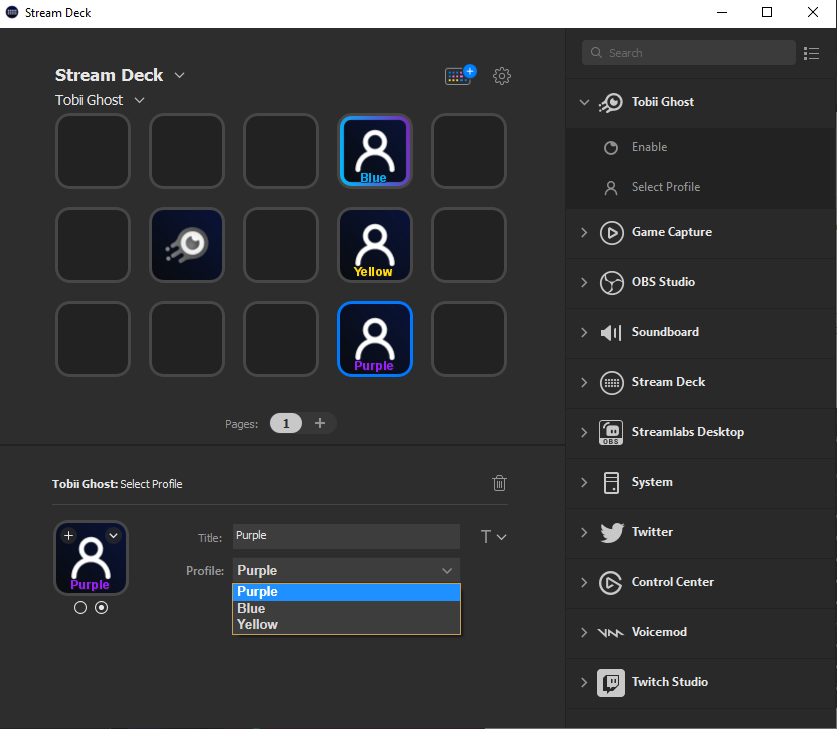Expand the OBS Studio category
The width and height of the screenshot is (837, 729).
point(584,282)
